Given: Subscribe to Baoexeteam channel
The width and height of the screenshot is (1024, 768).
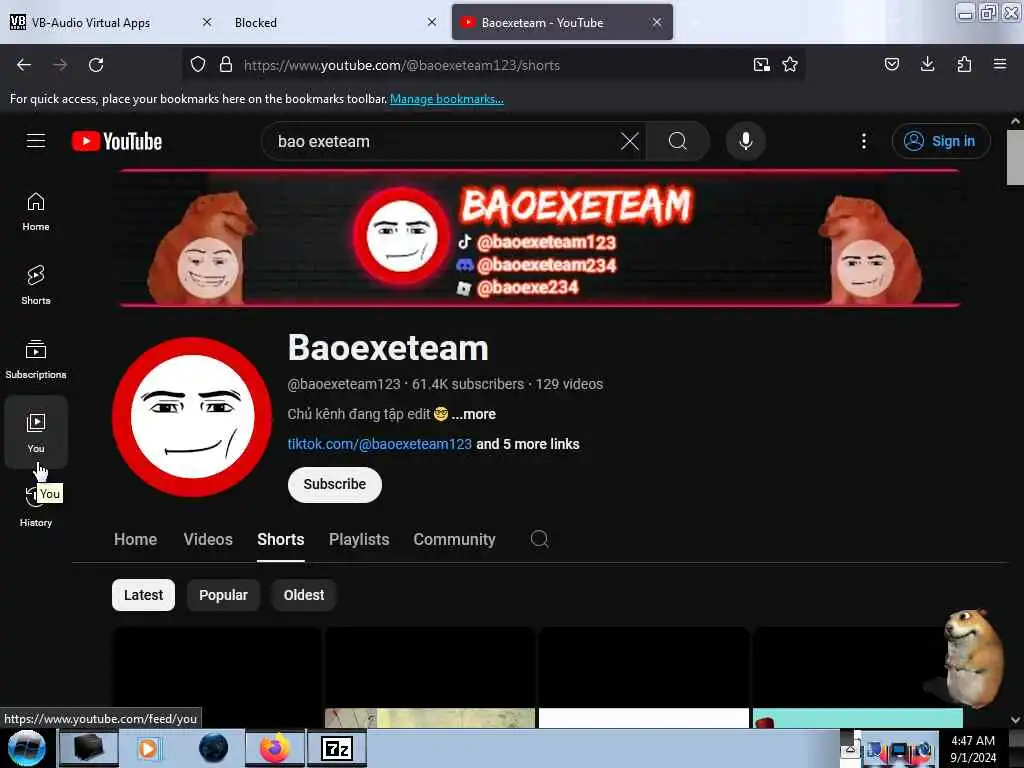Looking at the screenshot, I should (335, 485).
